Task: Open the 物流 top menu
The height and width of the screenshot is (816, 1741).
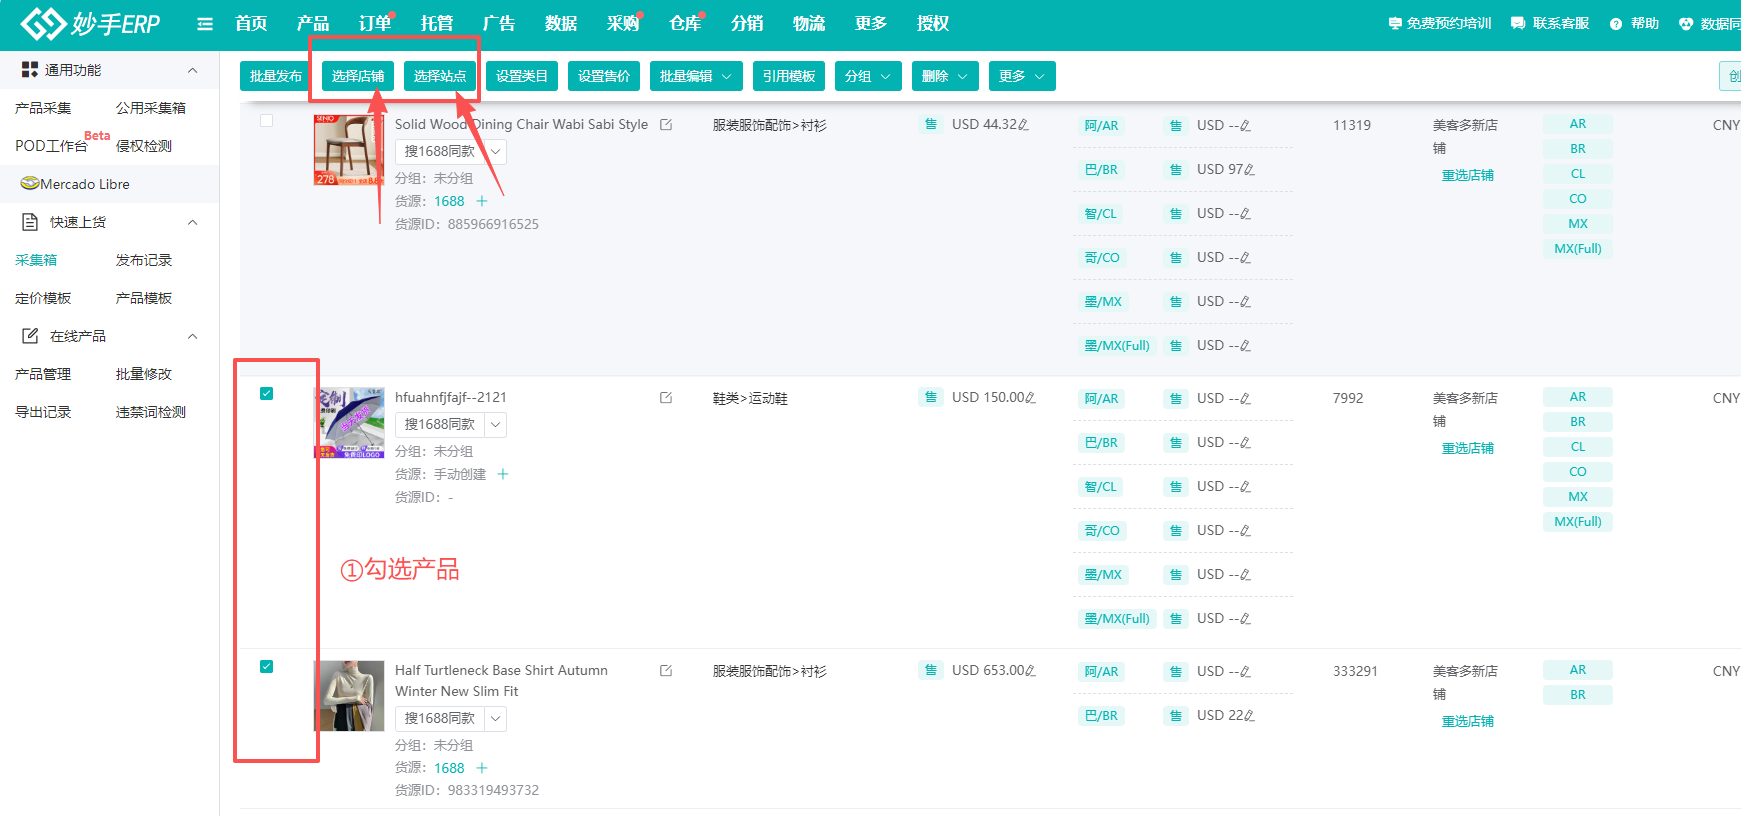Action: pyautogui.click(x=809, y=24)
